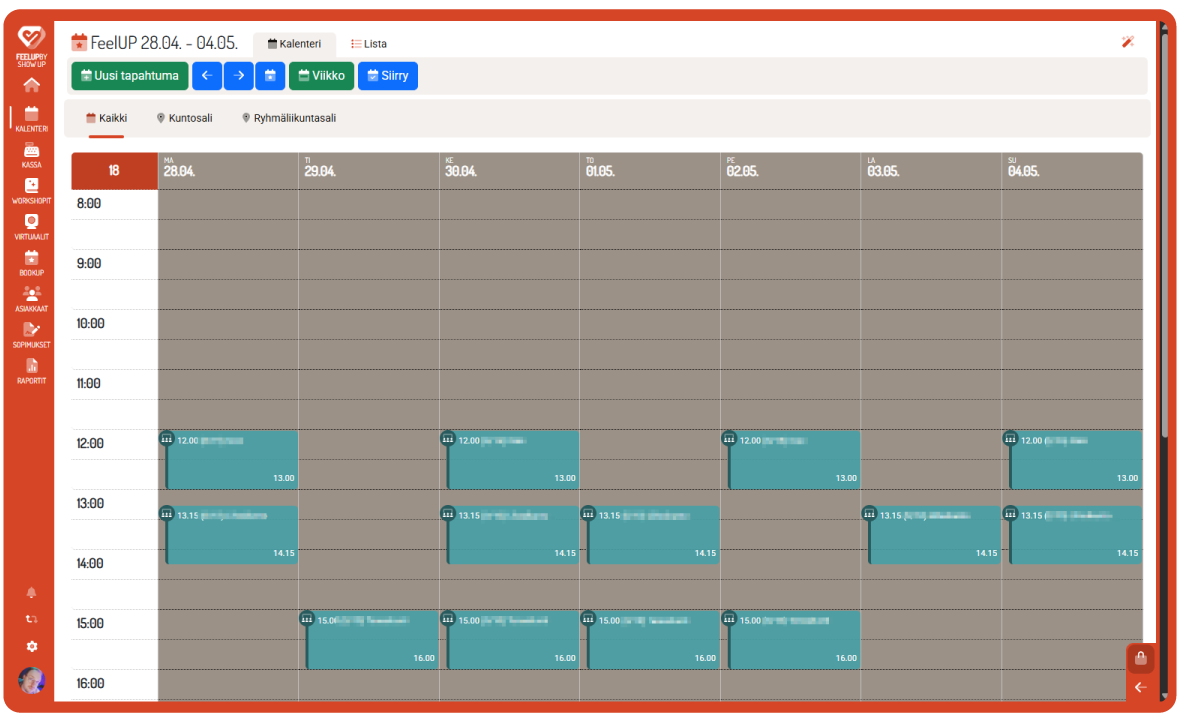The image size is (1180, 722).
Task: Go to next week with right arrow
Action: pos(238,76)
